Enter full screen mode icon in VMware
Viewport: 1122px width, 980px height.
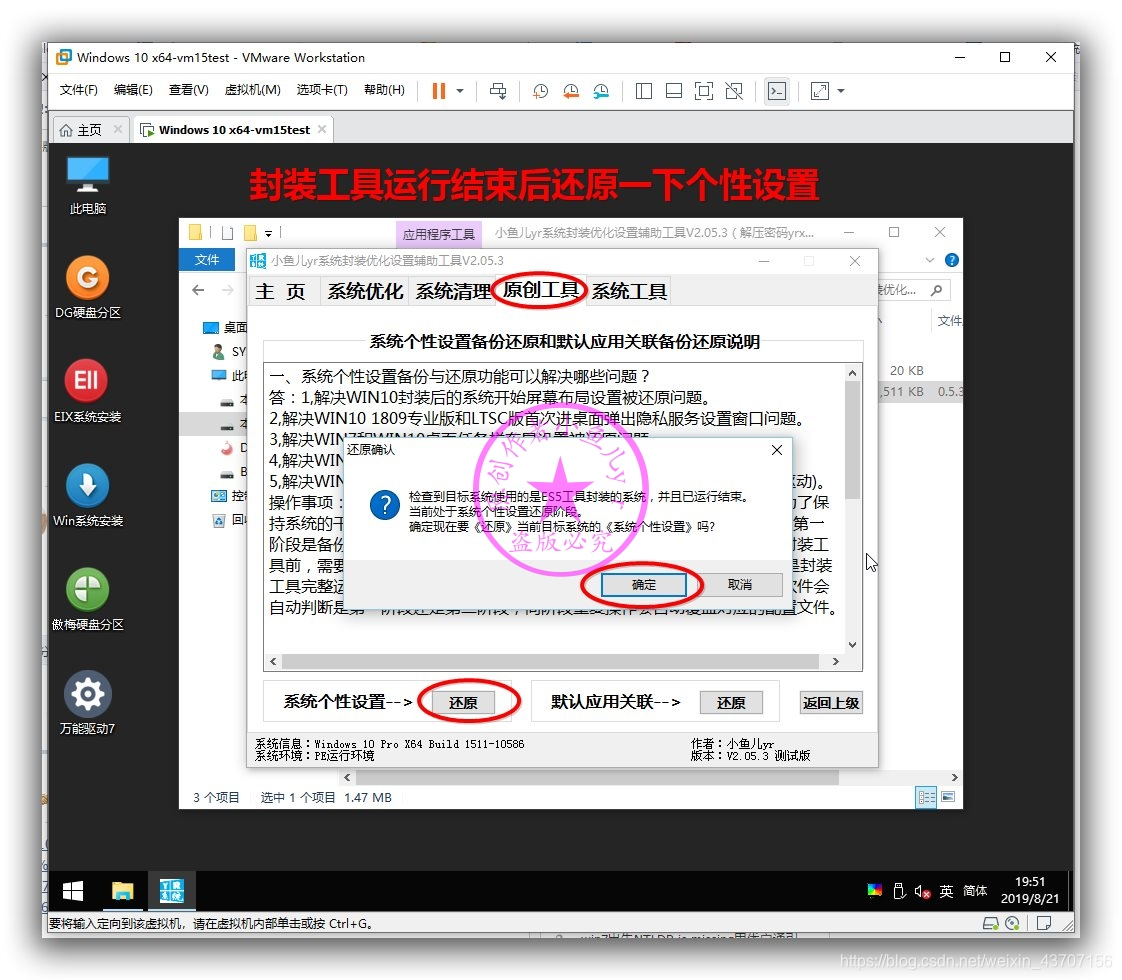704,91
